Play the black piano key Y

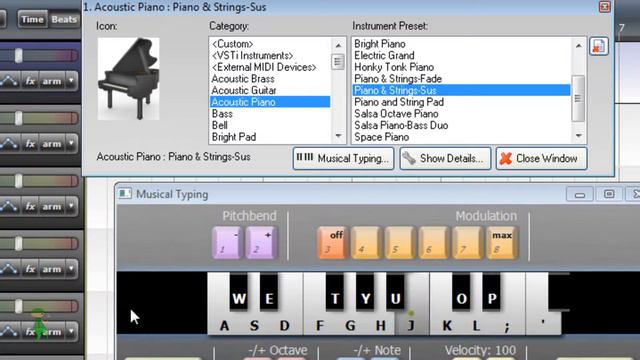tap(366, 292)
